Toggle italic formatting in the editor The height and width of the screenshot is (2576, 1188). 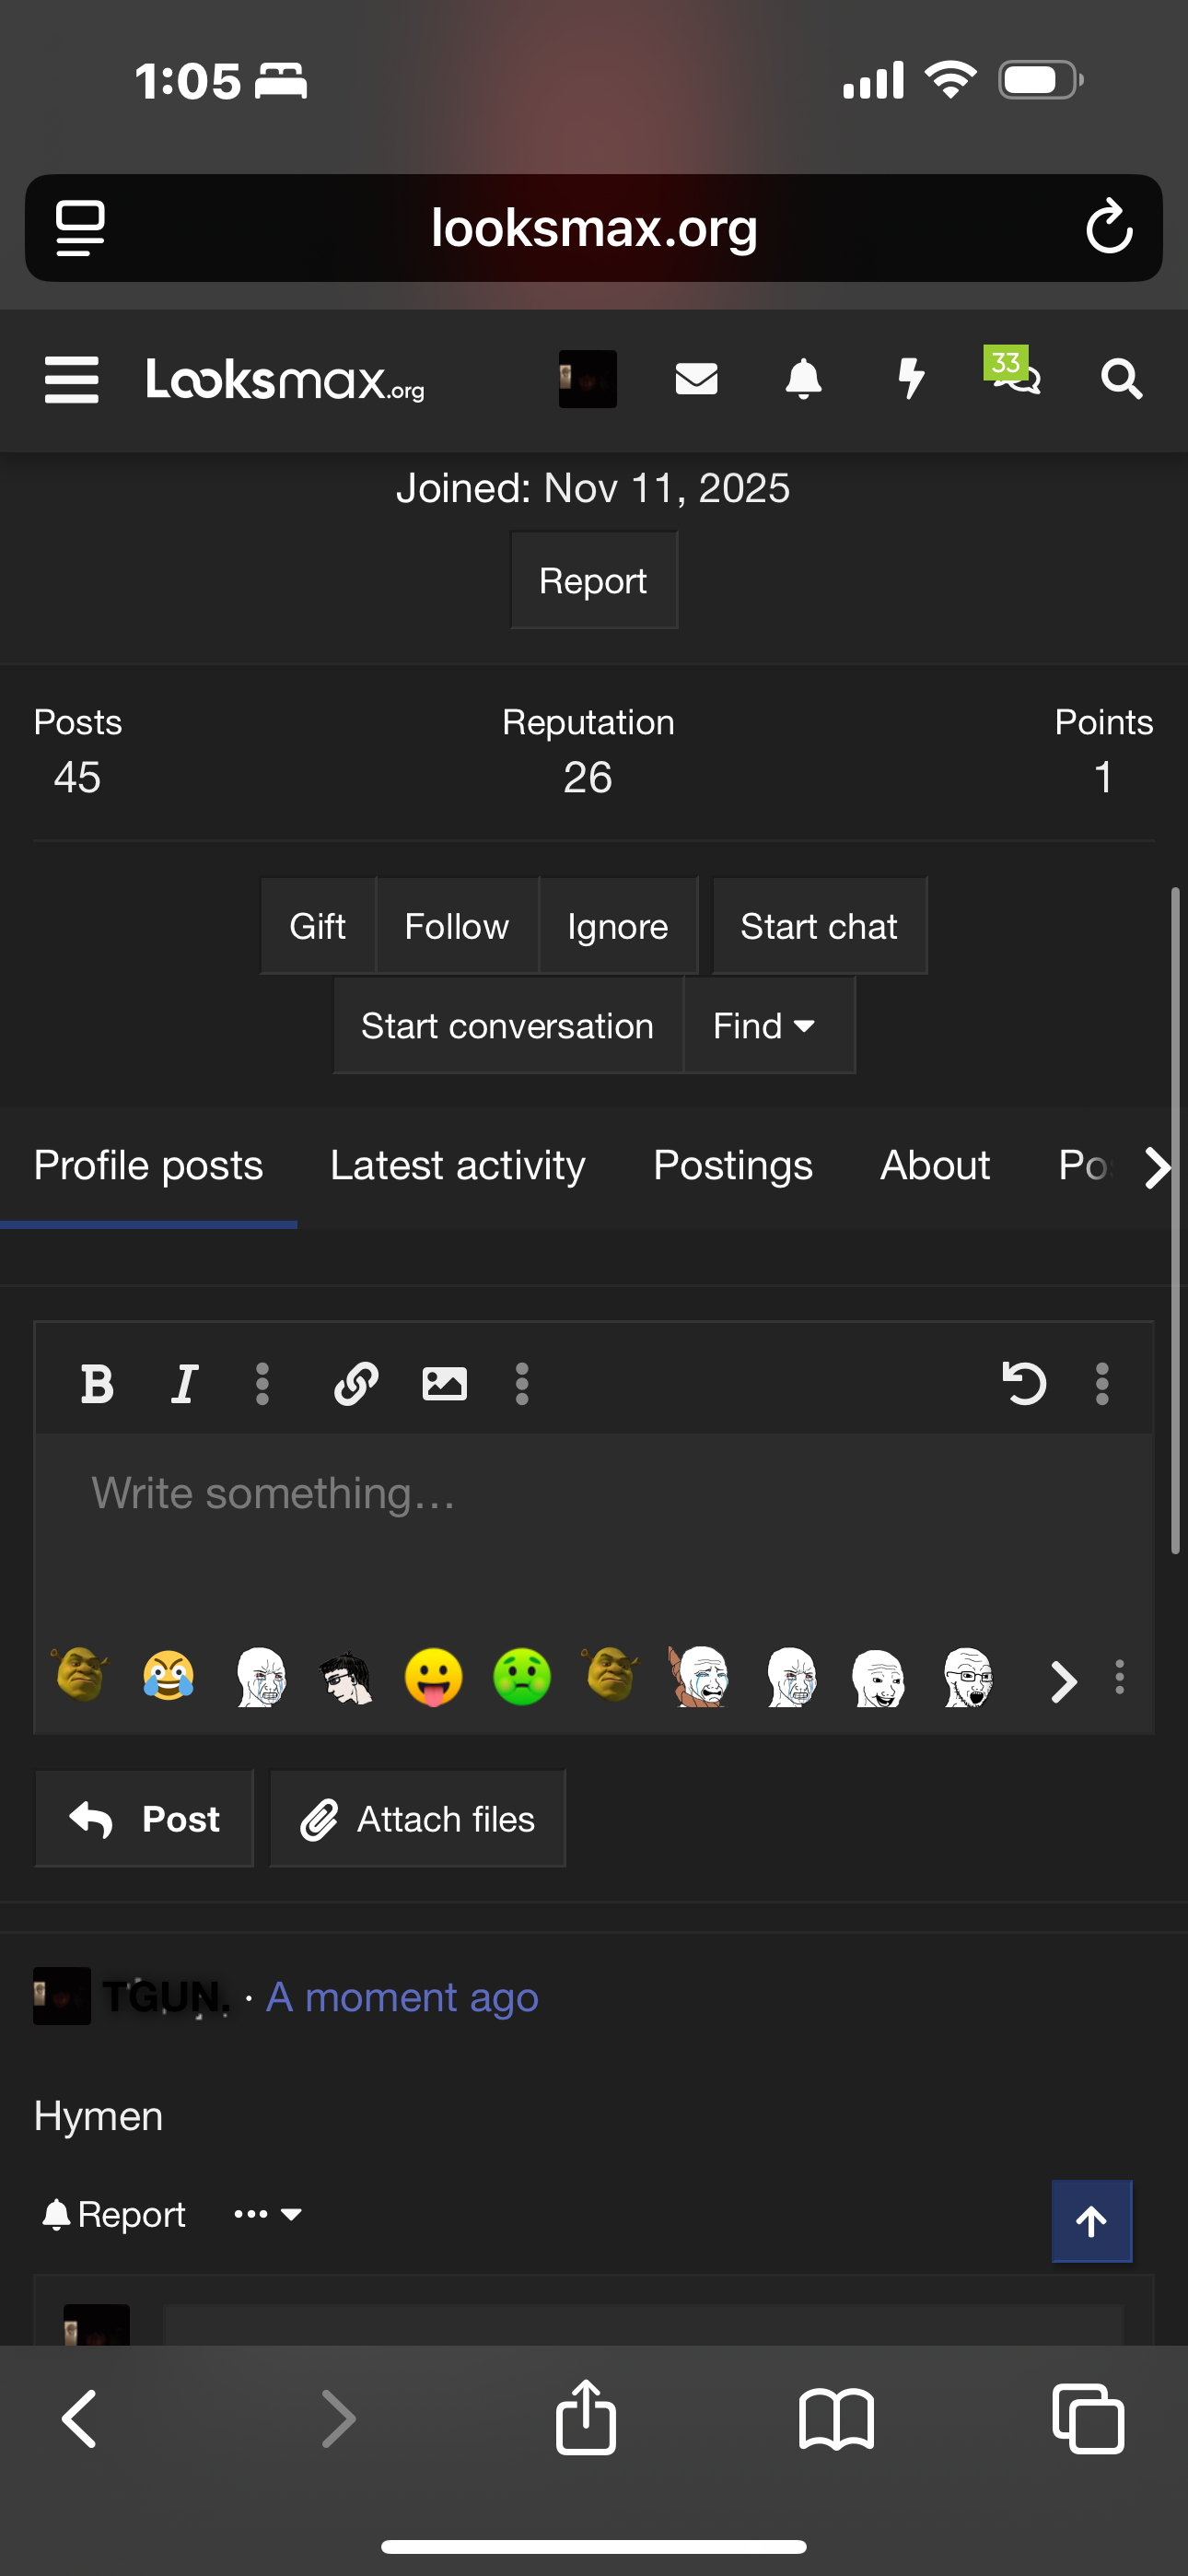[184, 1384]
